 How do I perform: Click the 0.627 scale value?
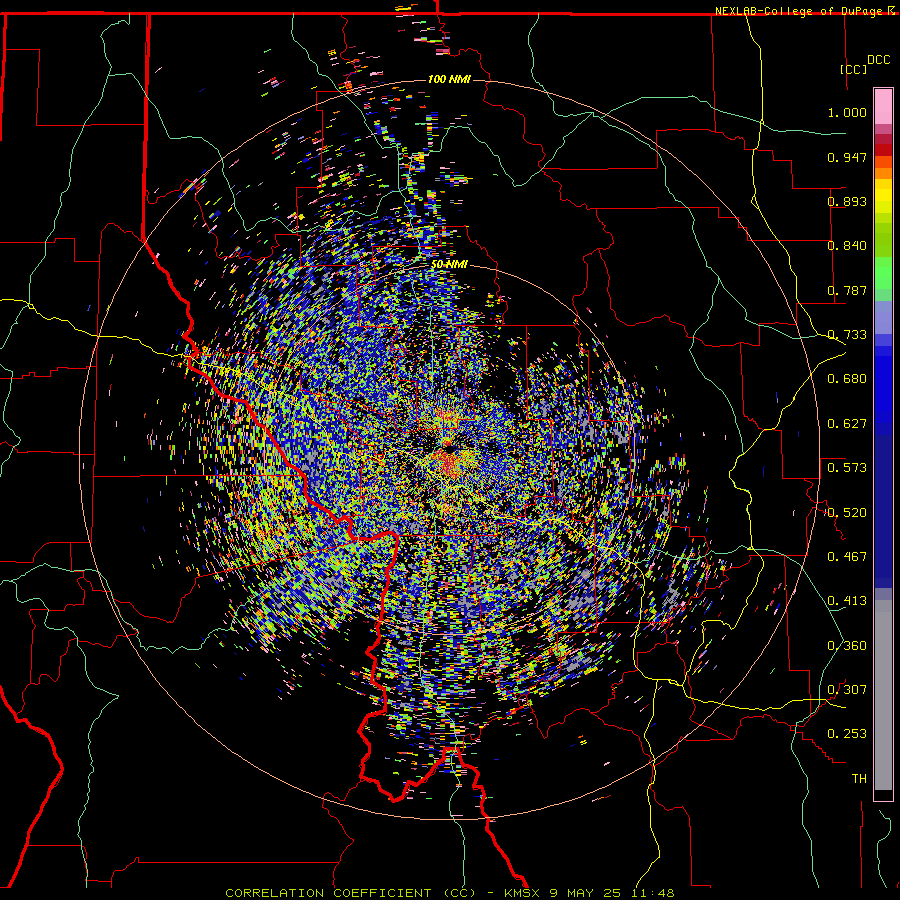(847, 424)
